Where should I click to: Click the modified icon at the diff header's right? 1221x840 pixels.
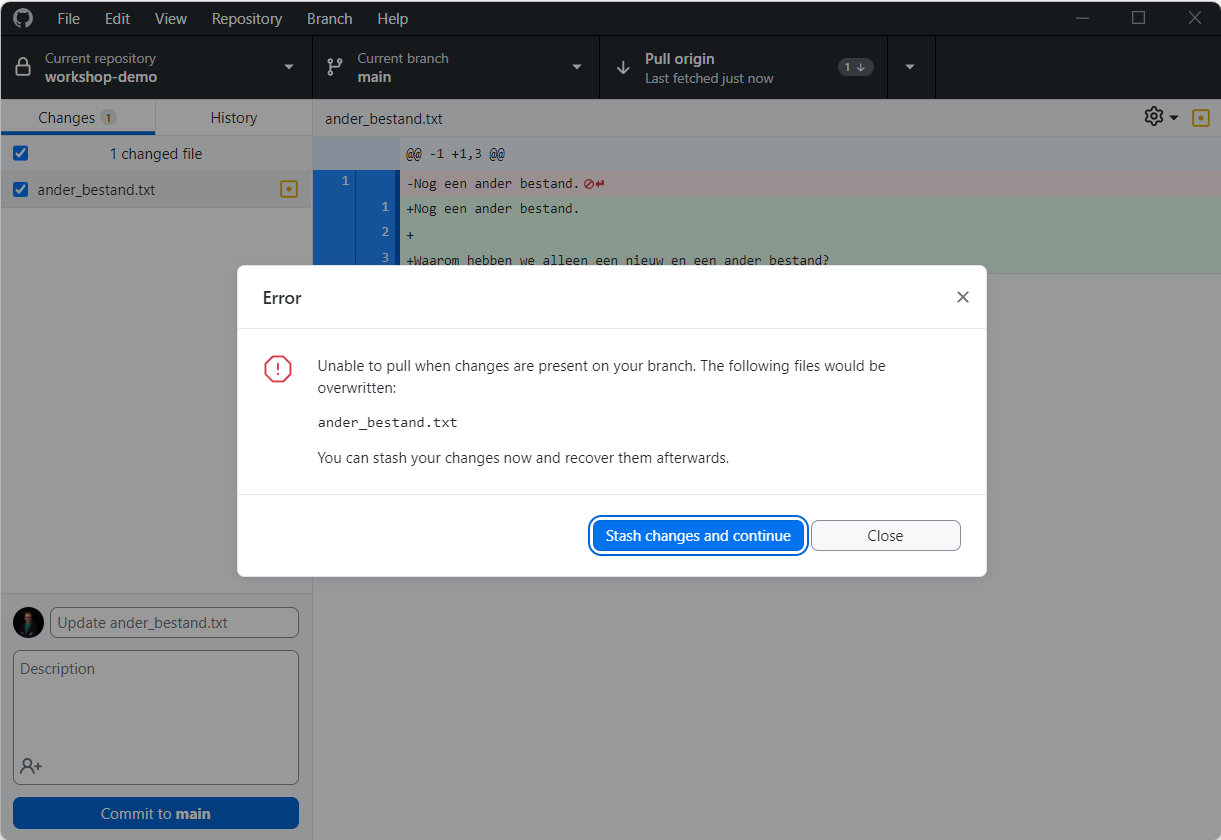[1200, 117]
